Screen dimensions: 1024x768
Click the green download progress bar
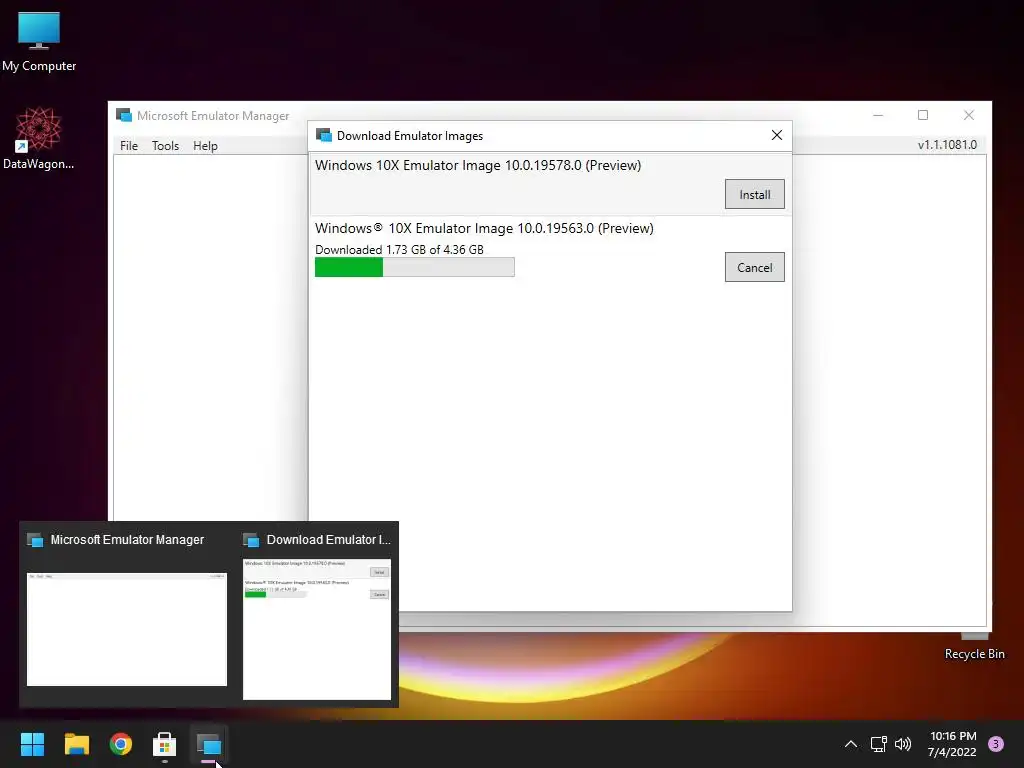point(415,267)
